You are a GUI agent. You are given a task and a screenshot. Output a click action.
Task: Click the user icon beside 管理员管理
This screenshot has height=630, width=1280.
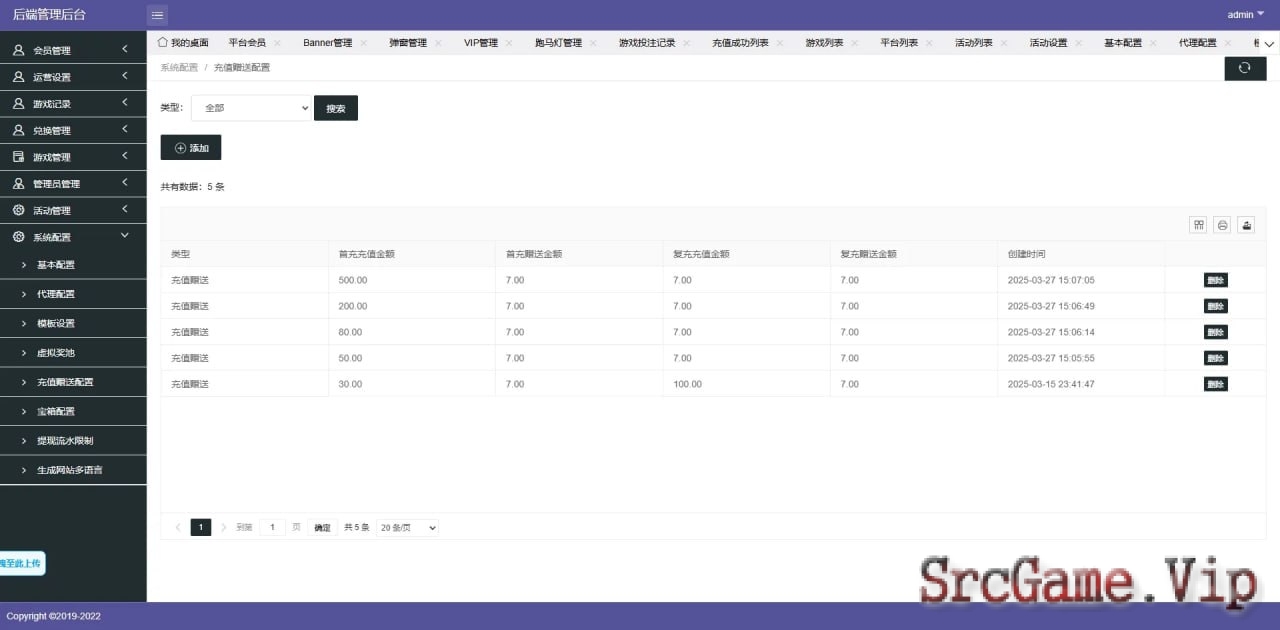pyautogui.click(x=18, y=184)
